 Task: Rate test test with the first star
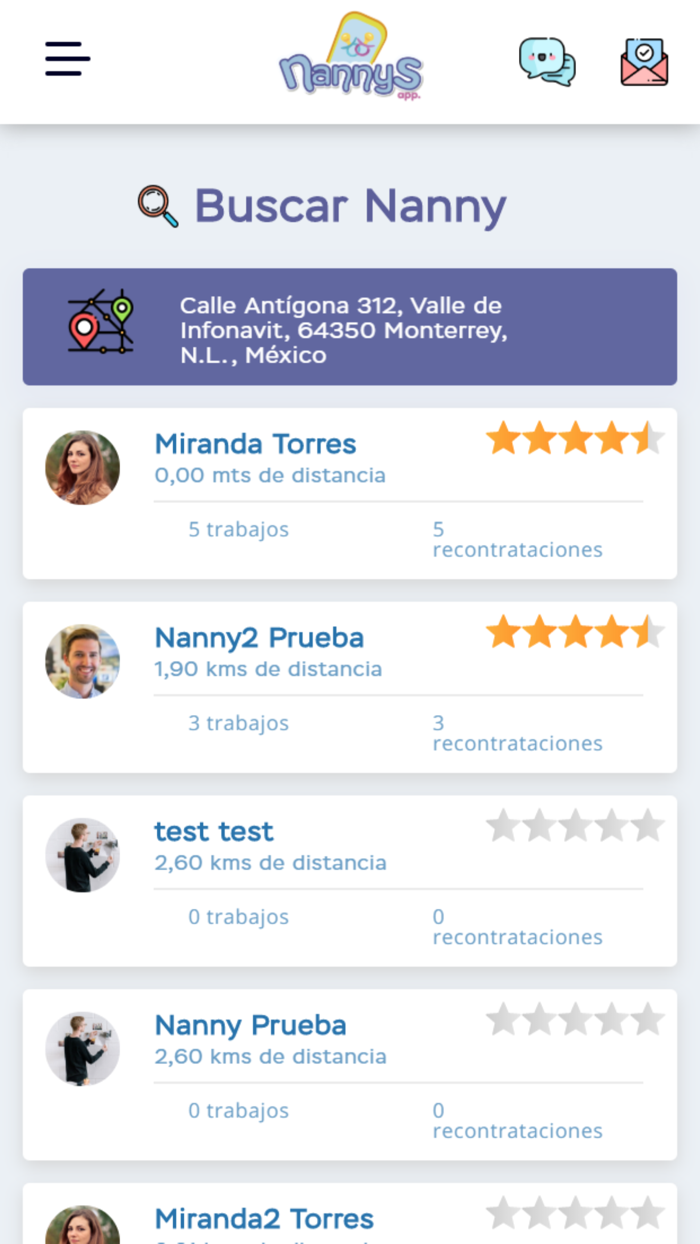[500, 826]
